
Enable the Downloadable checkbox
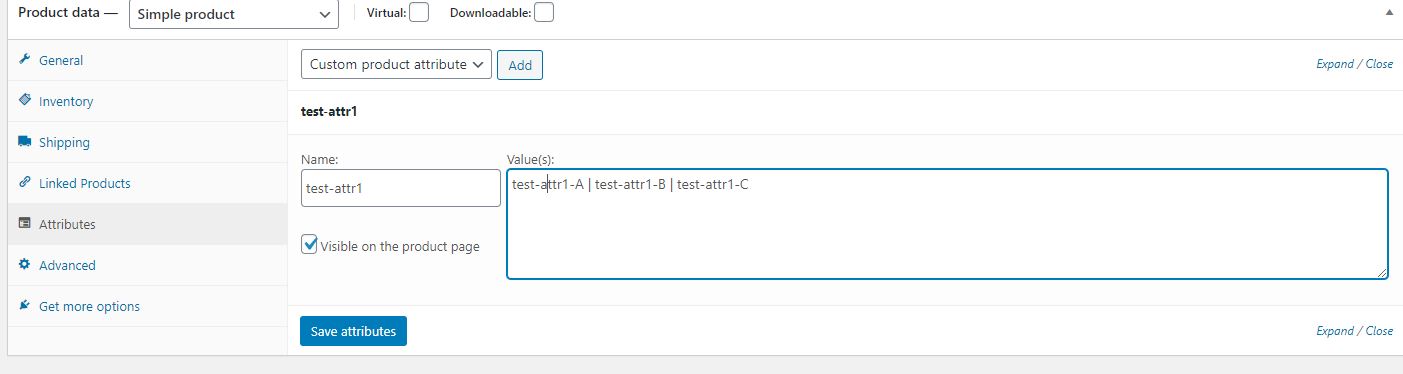coord(543,13)
